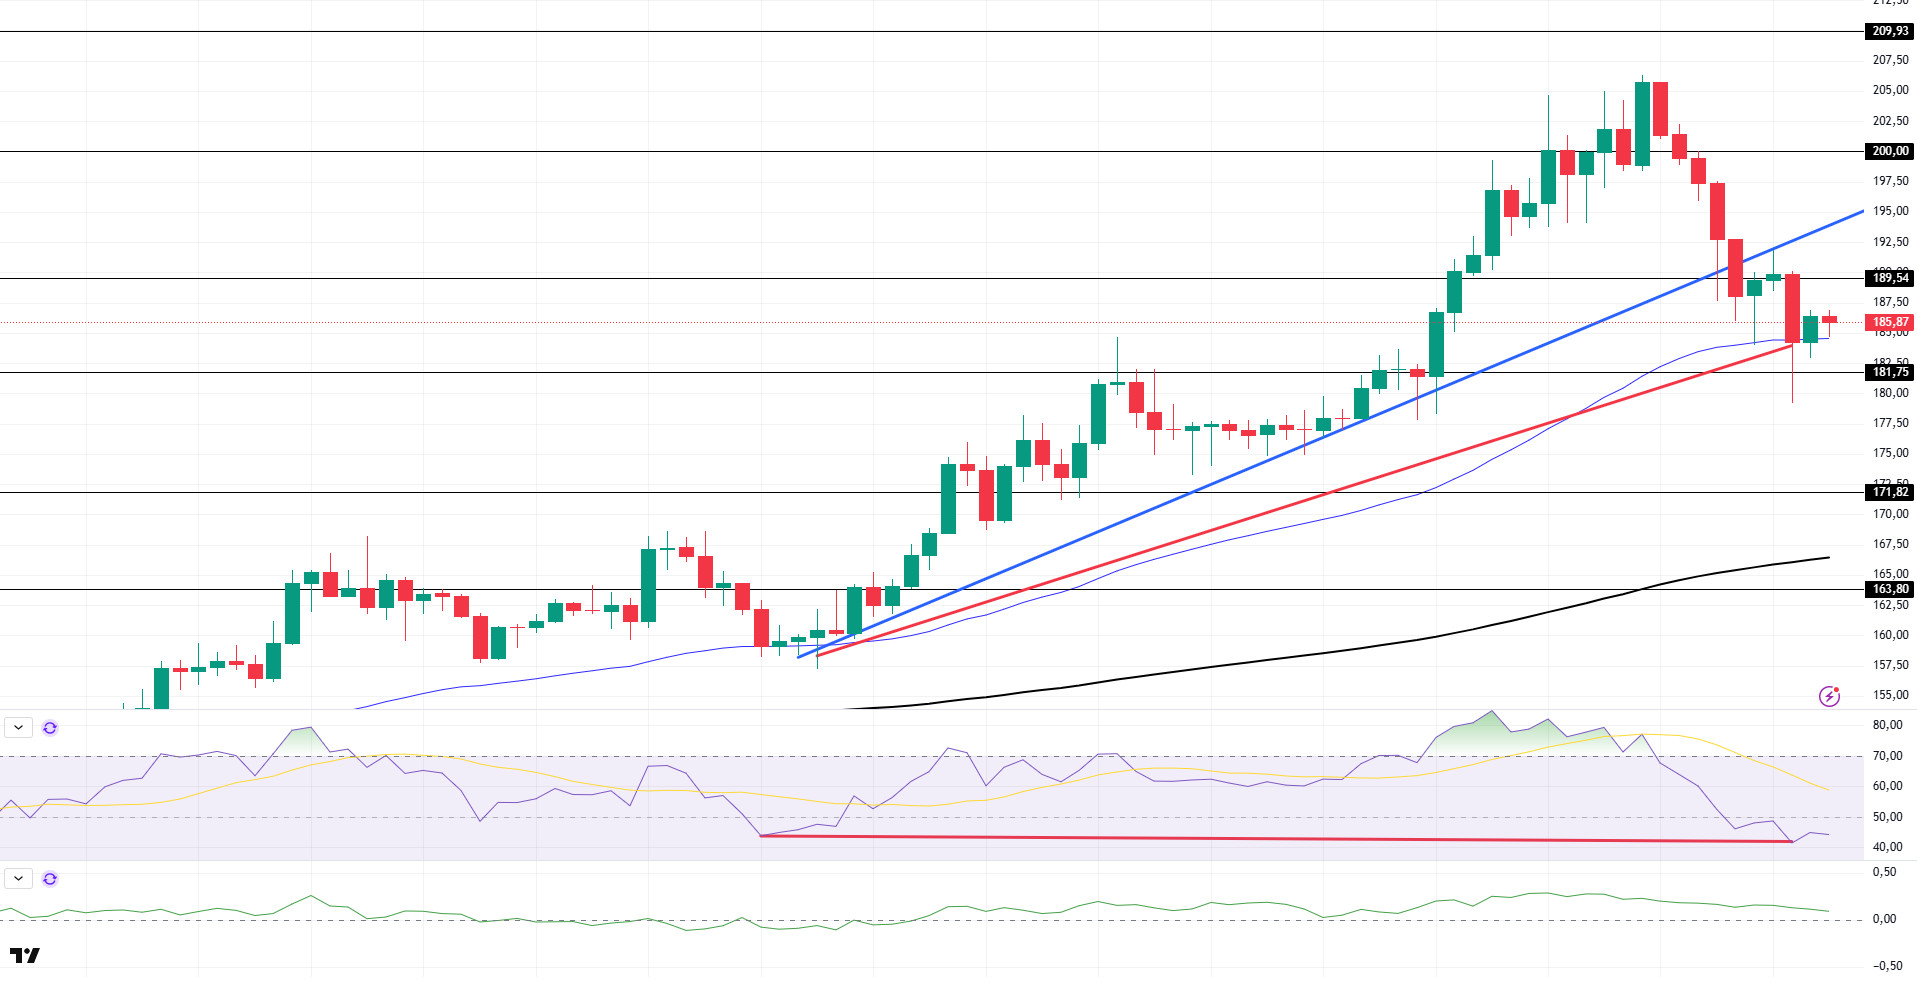Collapse the bottom oscillator pane chevron
The height and width of the screenshot is (983, 1917).
[x=18, y=878]
